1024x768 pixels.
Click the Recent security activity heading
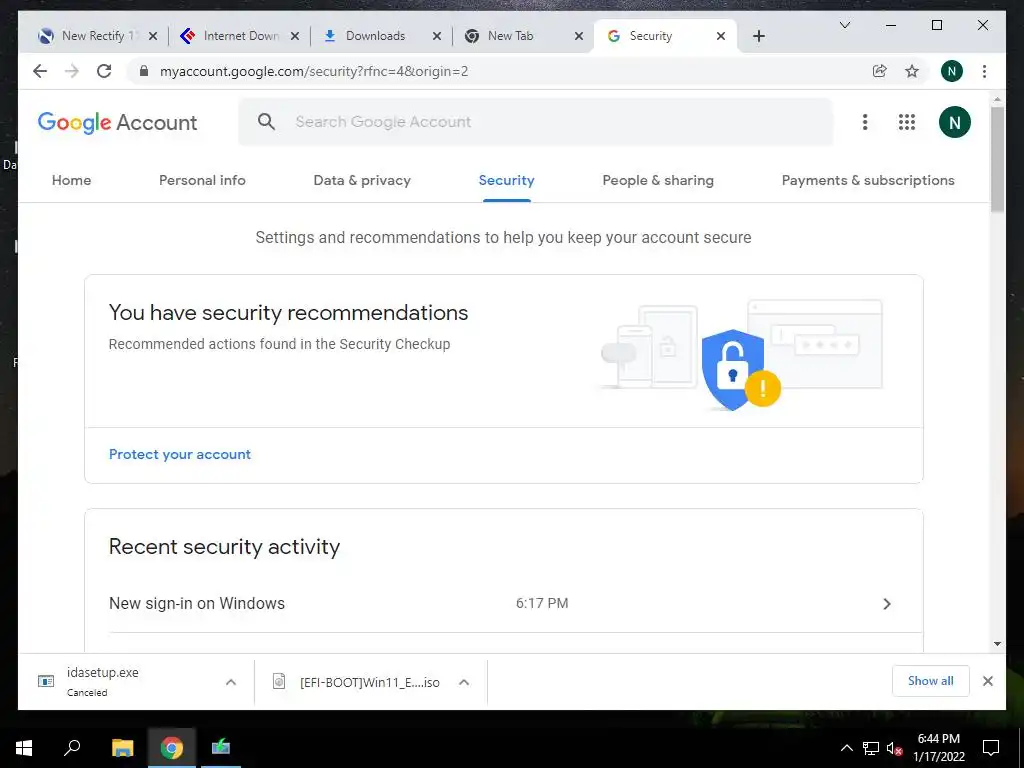point(224,547)
